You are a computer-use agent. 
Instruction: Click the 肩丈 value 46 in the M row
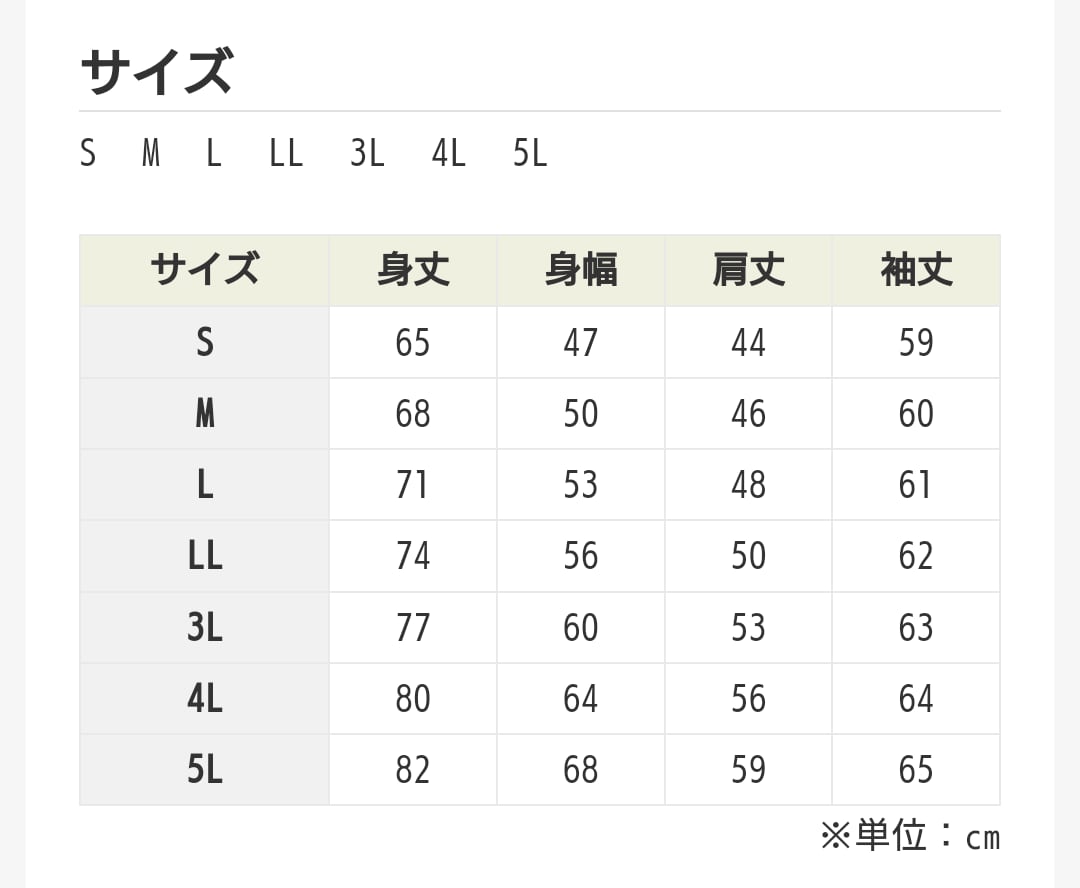pos(748,414)
